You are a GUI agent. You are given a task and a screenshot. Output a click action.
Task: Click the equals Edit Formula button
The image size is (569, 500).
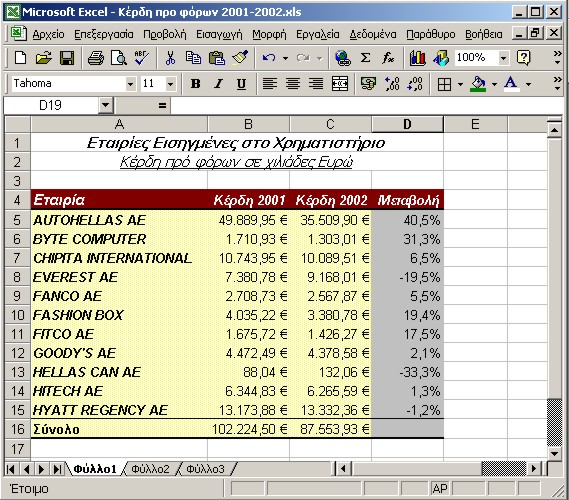tap(162, 106)
